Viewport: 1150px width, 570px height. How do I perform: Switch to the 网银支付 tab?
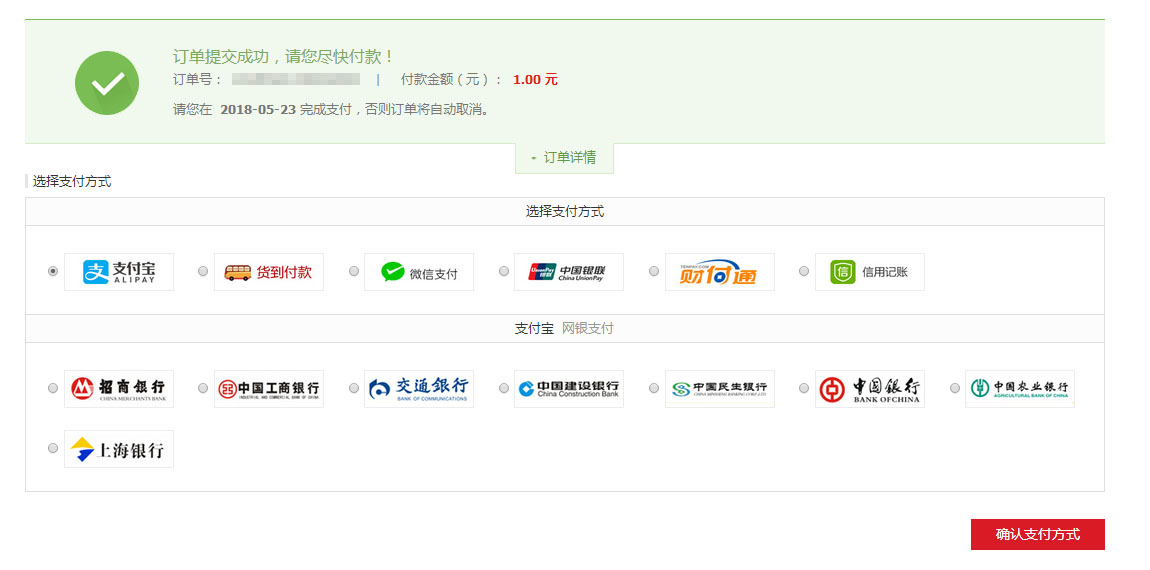tap(587, 329)
